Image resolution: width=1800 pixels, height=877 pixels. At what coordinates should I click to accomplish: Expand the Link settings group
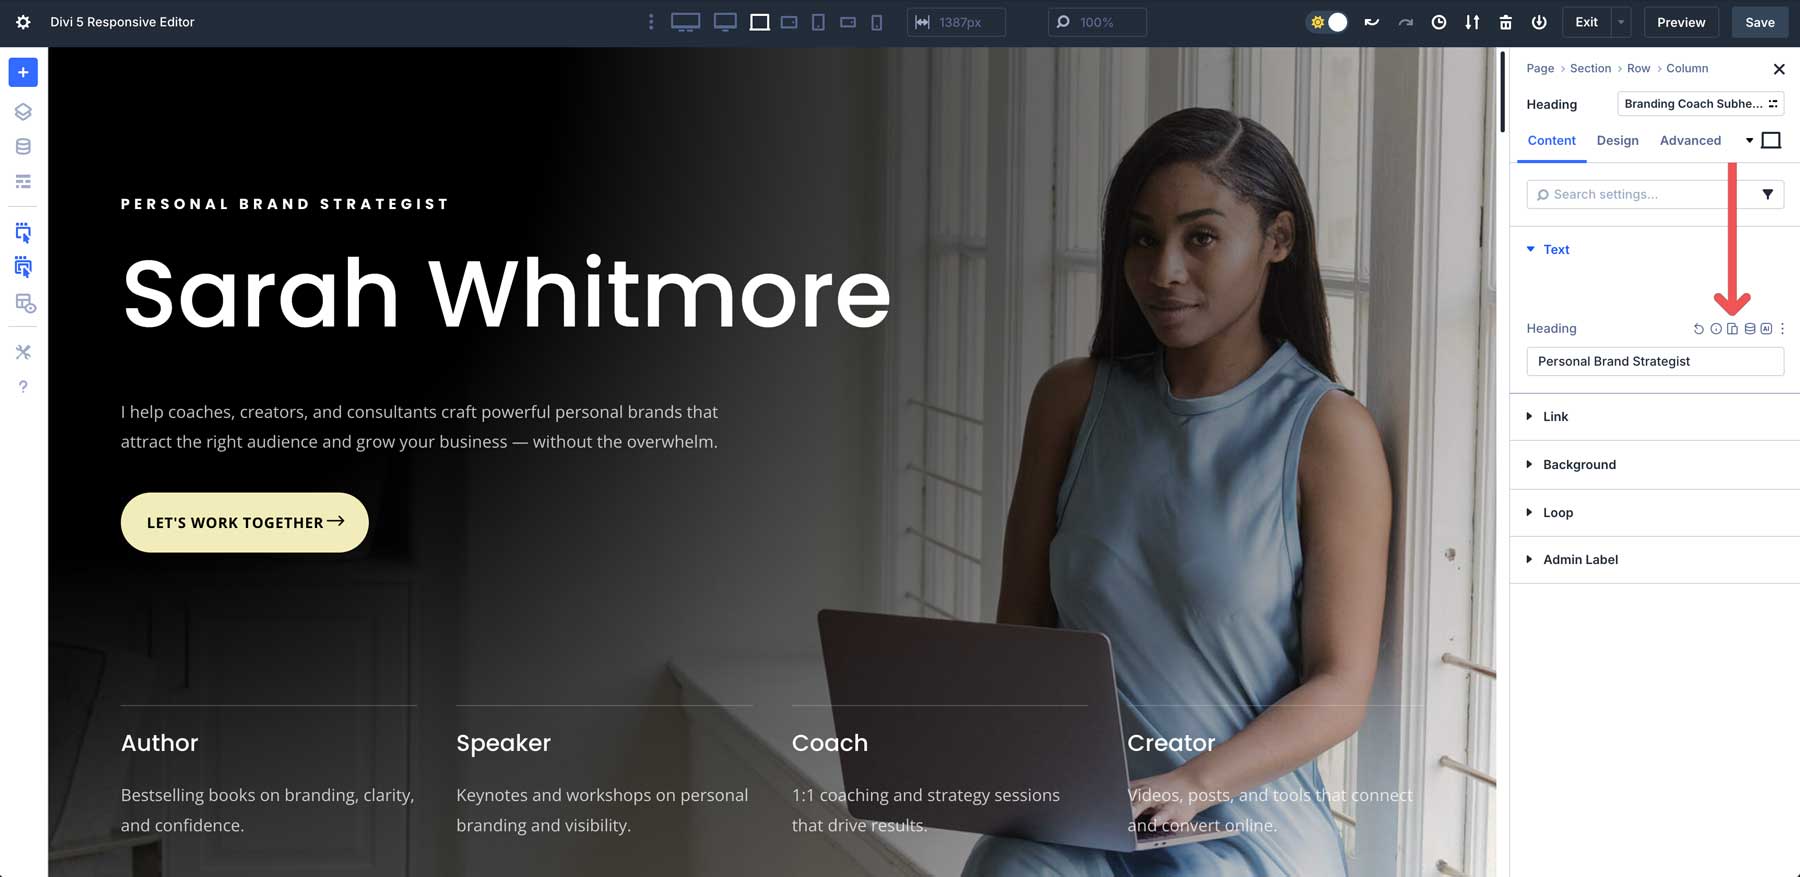[1555, 417]
